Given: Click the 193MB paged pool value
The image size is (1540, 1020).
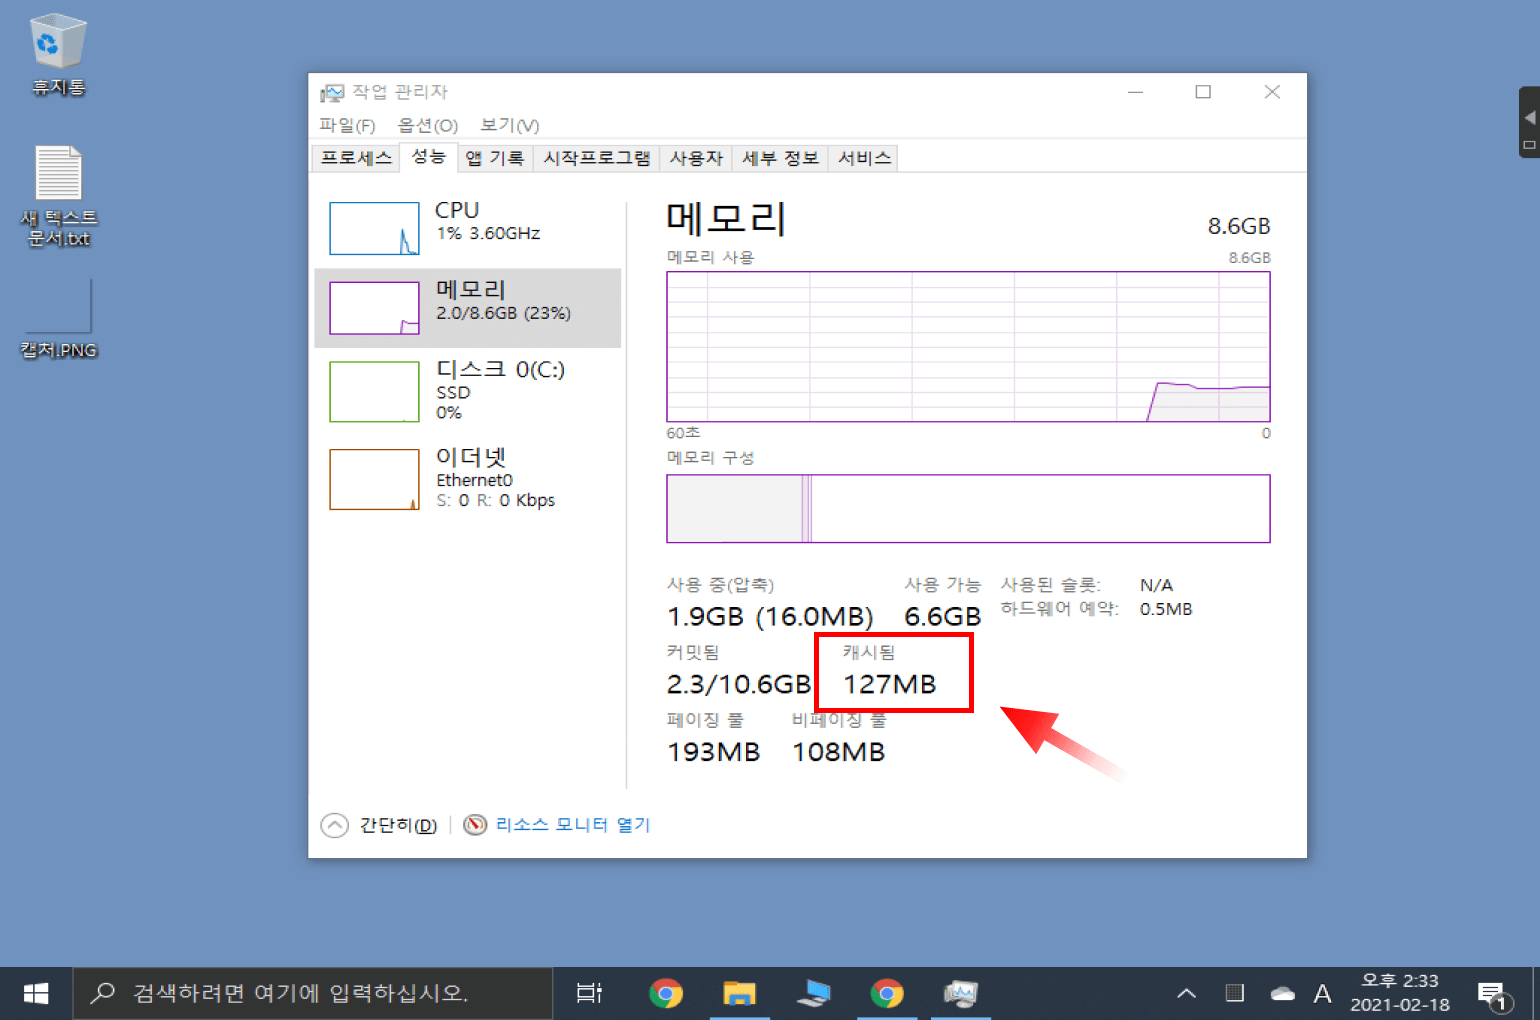Looking at the screenshot, I should coord(713,752).
